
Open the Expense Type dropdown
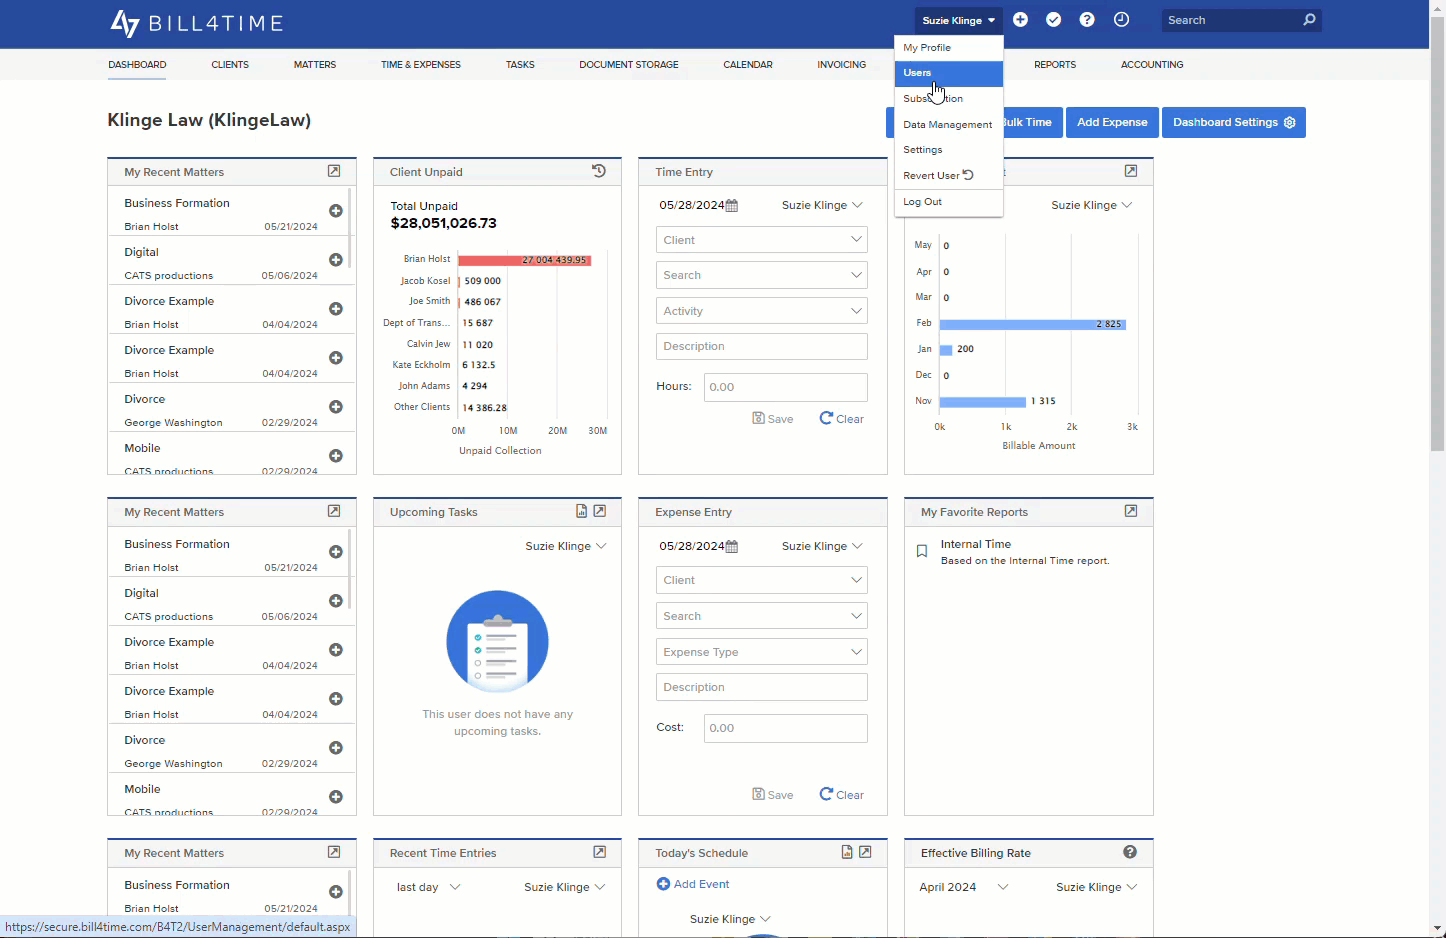[762, 652]
